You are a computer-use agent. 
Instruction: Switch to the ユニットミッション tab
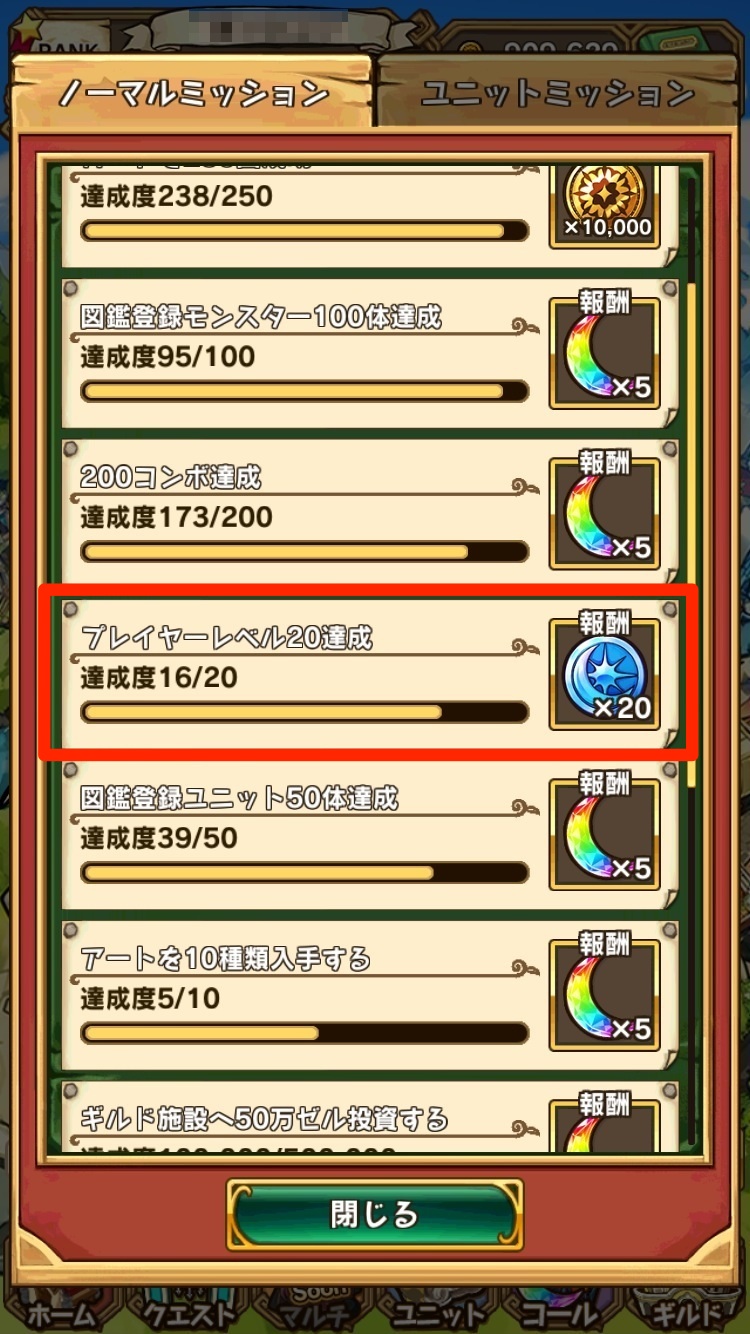pos(556,93)
